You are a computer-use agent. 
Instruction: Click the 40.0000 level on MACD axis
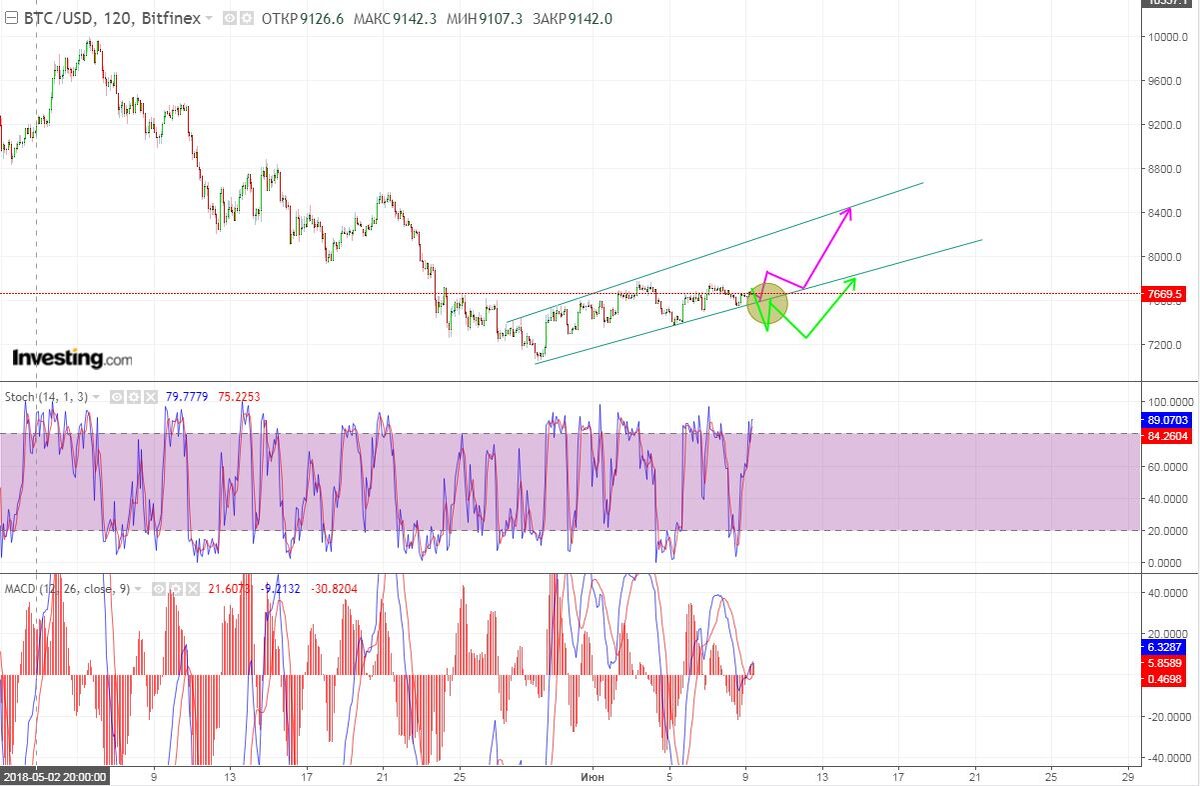coord(1166,592)
